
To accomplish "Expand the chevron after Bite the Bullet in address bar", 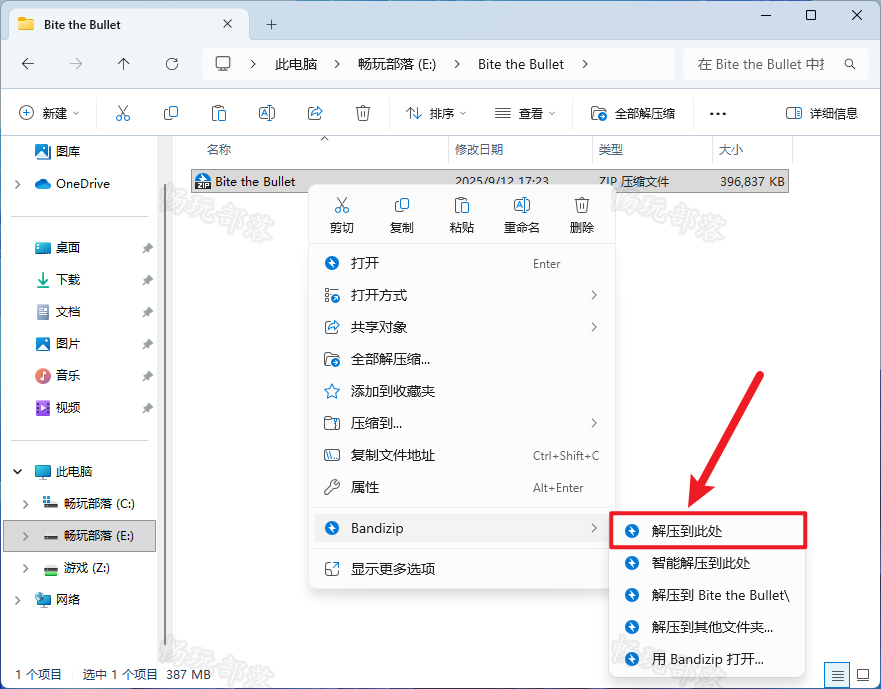I will click(585, 64).
